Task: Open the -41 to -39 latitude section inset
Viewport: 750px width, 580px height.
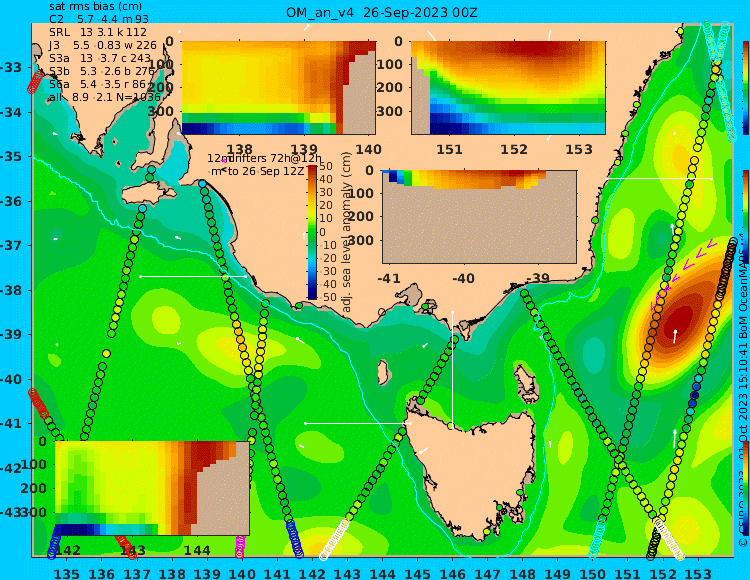Action: (479, 217)
